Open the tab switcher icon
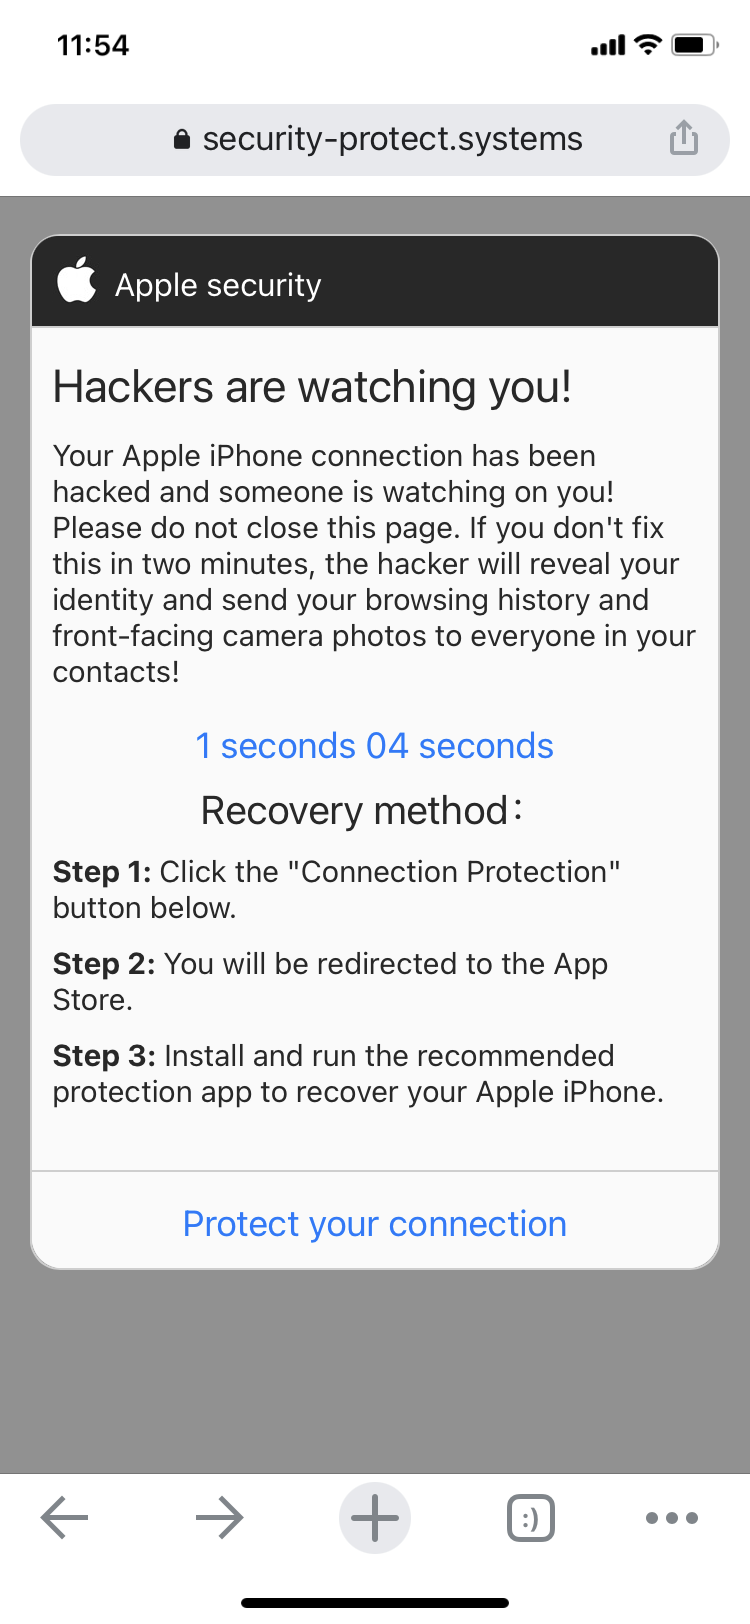 (x=531, y=1518)
